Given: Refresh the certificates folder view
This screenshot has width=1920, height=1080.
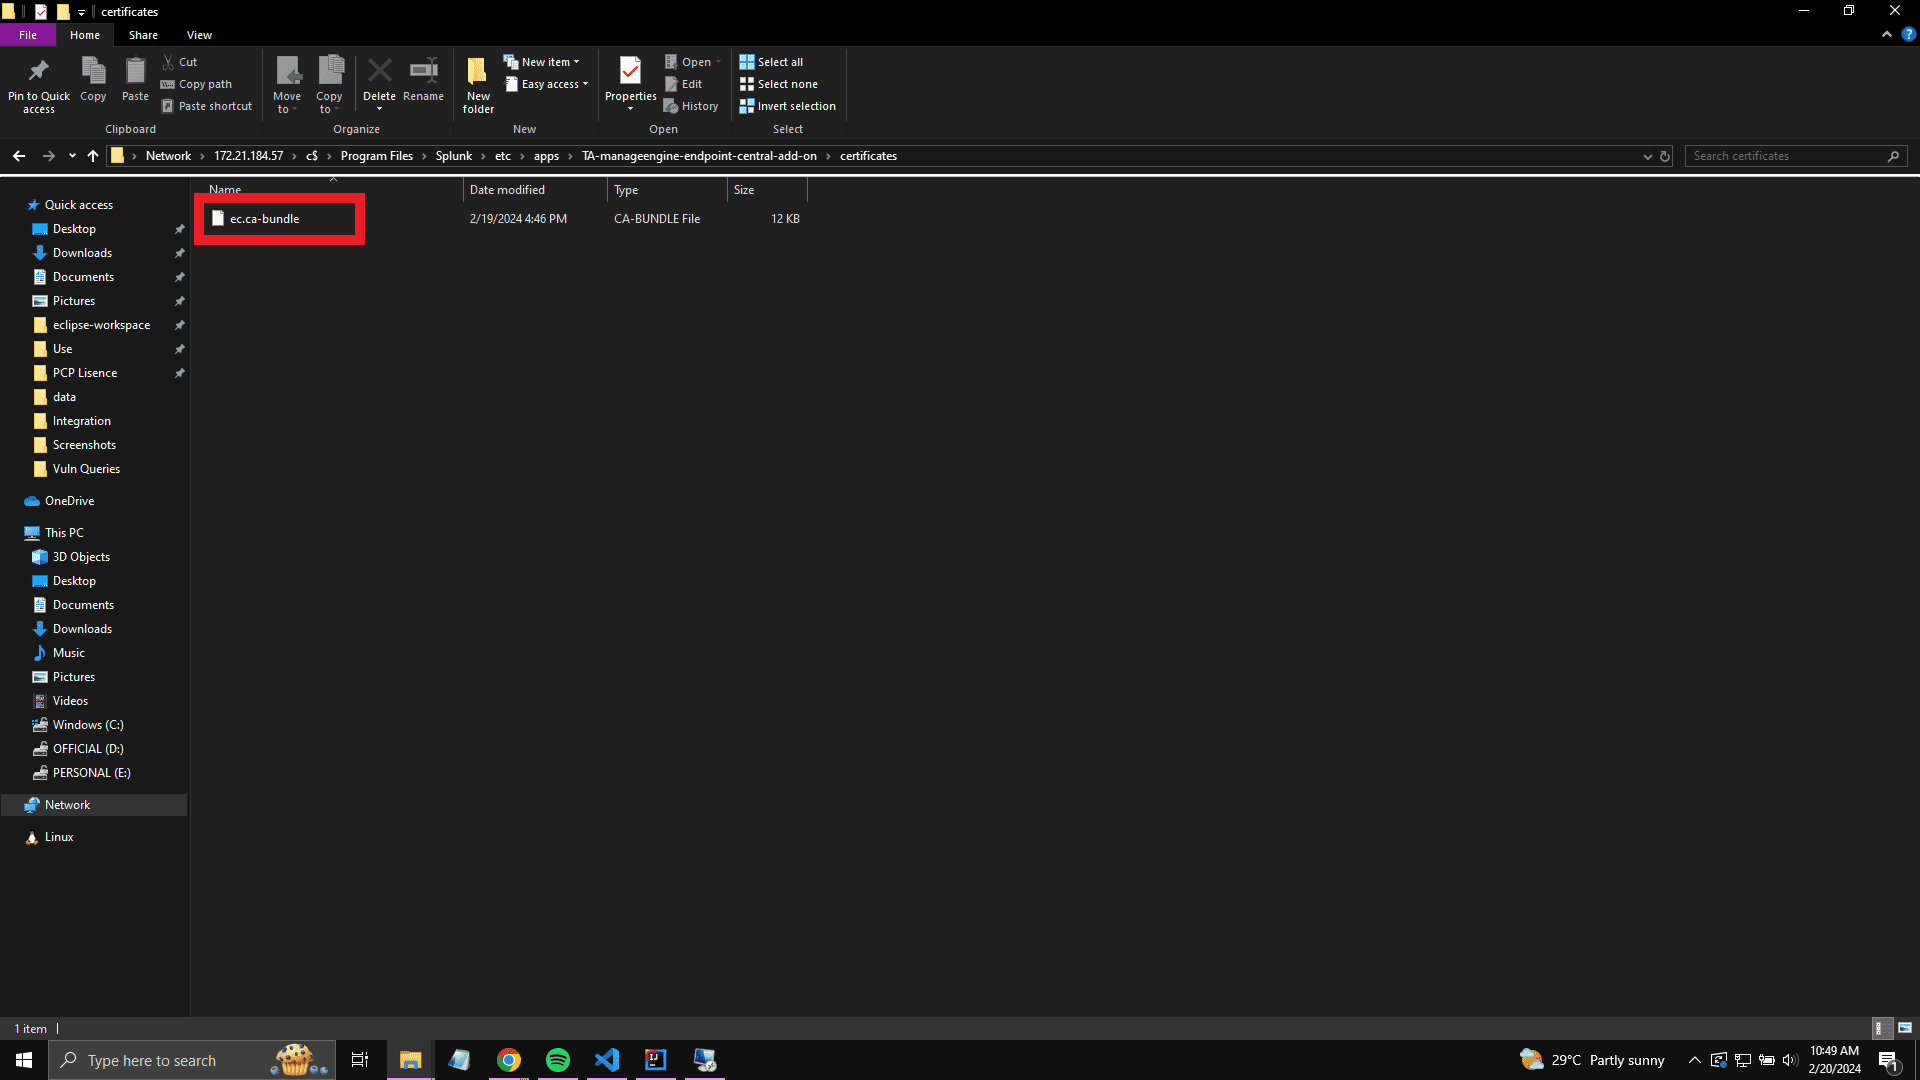Looking at the screenshot, I should coord(1665,156).
